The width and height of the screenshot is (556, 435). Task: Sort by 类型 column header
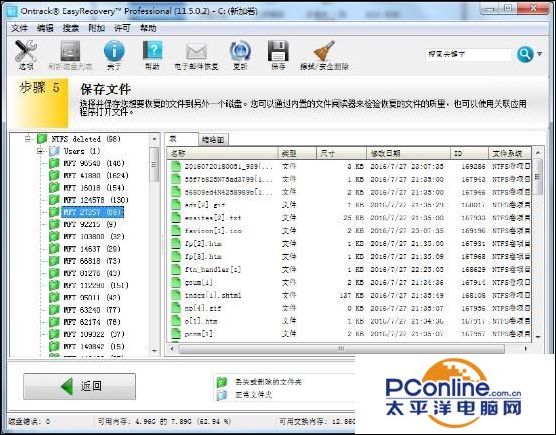[297, 153]
